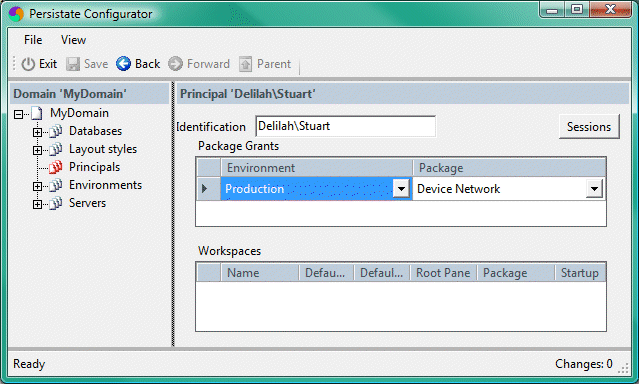Image resolution: width=639 pixels, height=384 pixels.
Task: Expand the Databases tree node
Action: [x=37, y=132]
